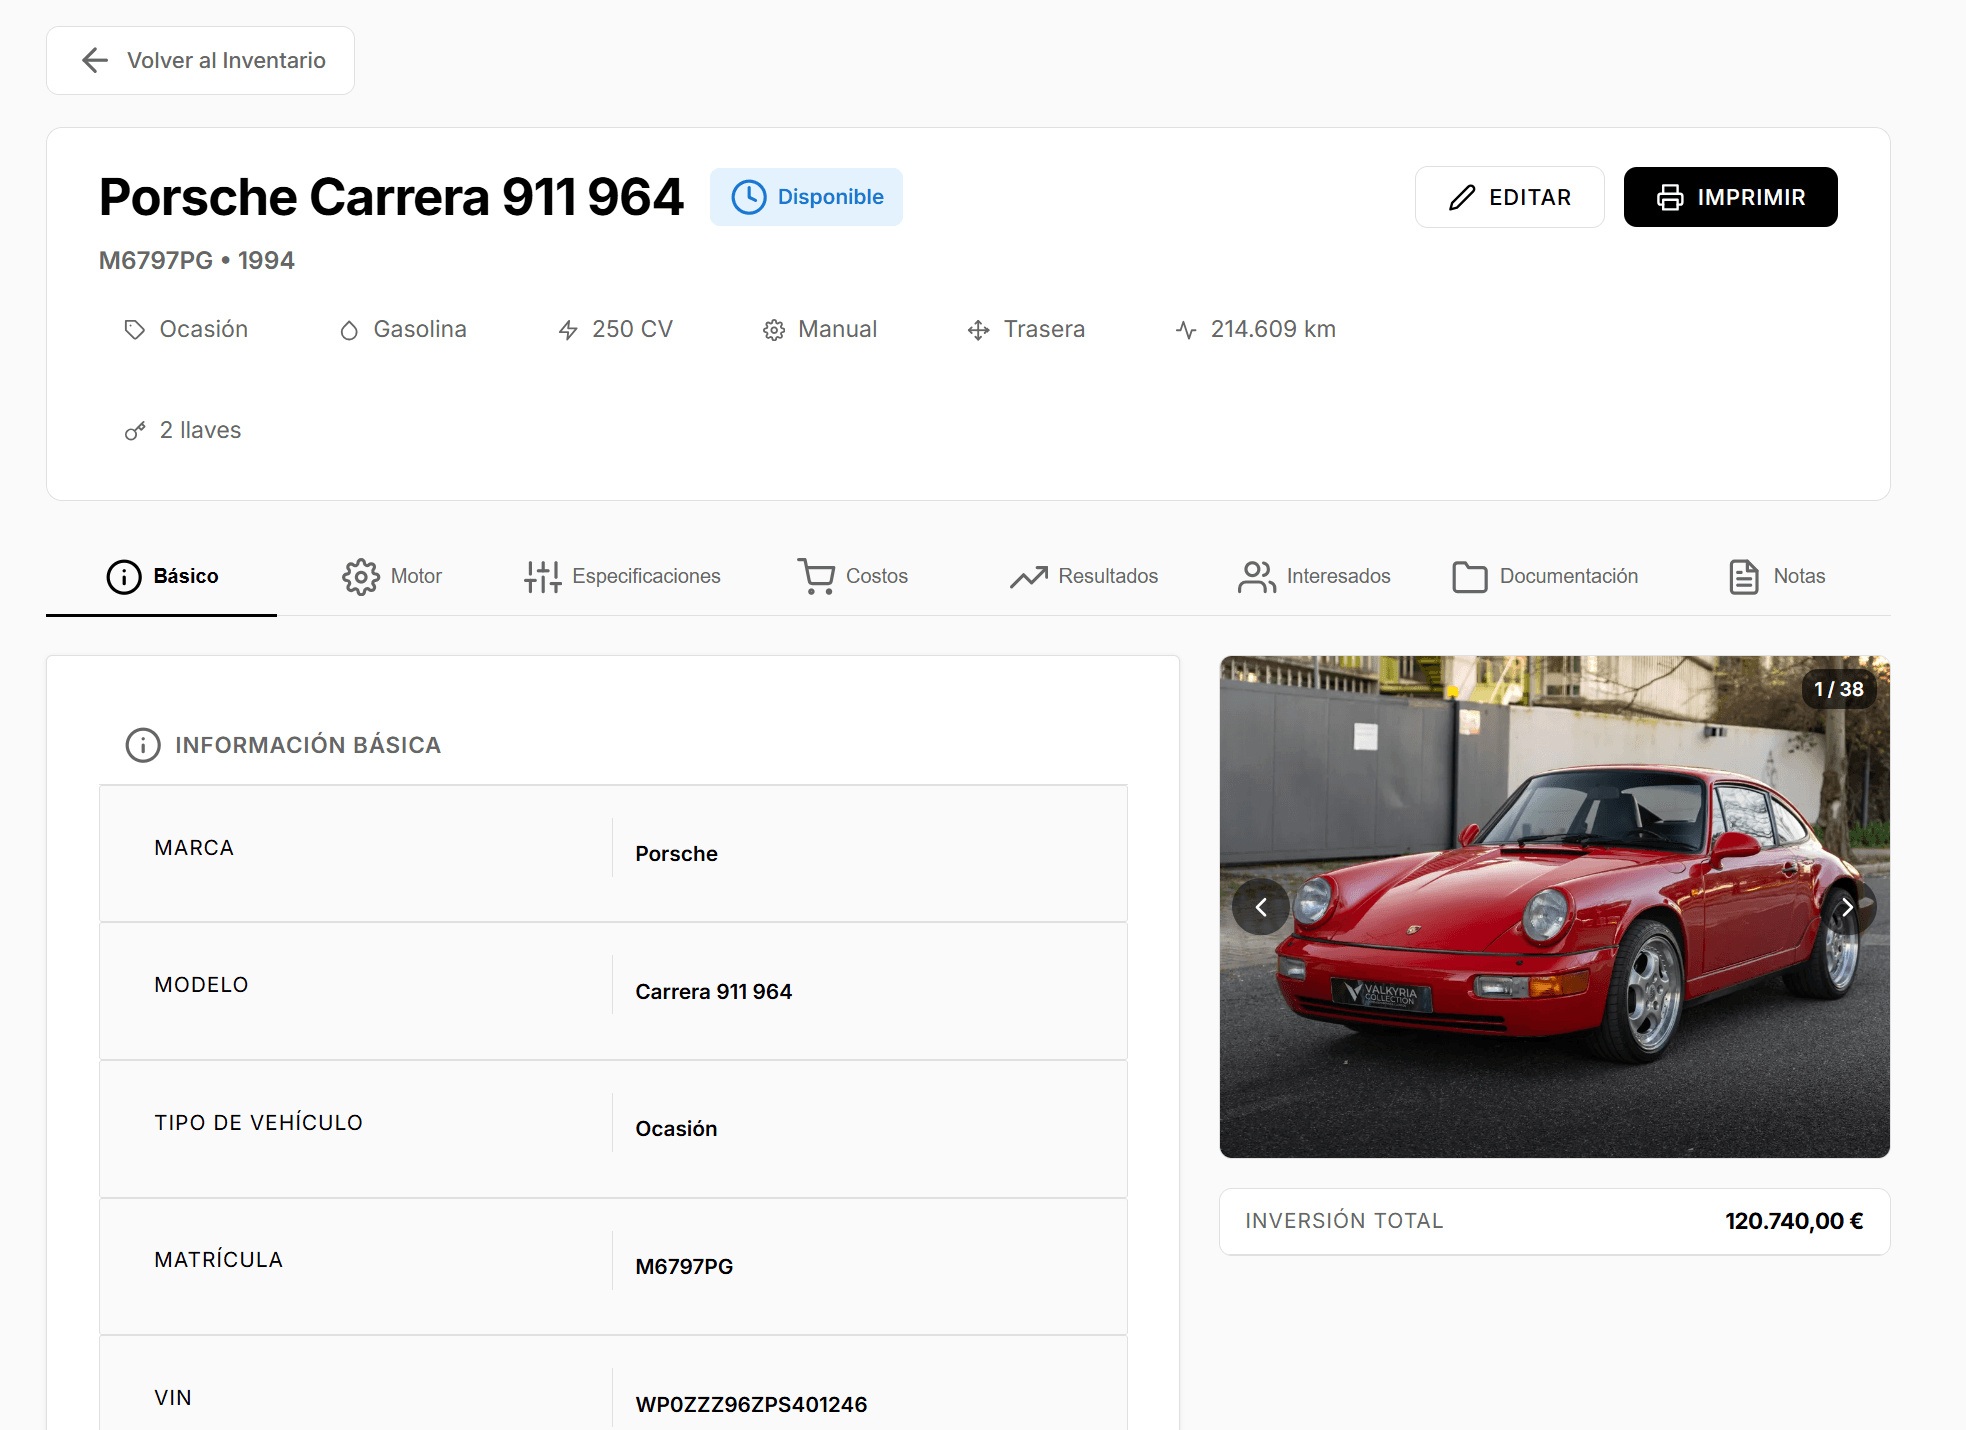This screenshot has height=1430, width=1966.
Task: Click the 250 CV power text
Action: coord(632,329)
